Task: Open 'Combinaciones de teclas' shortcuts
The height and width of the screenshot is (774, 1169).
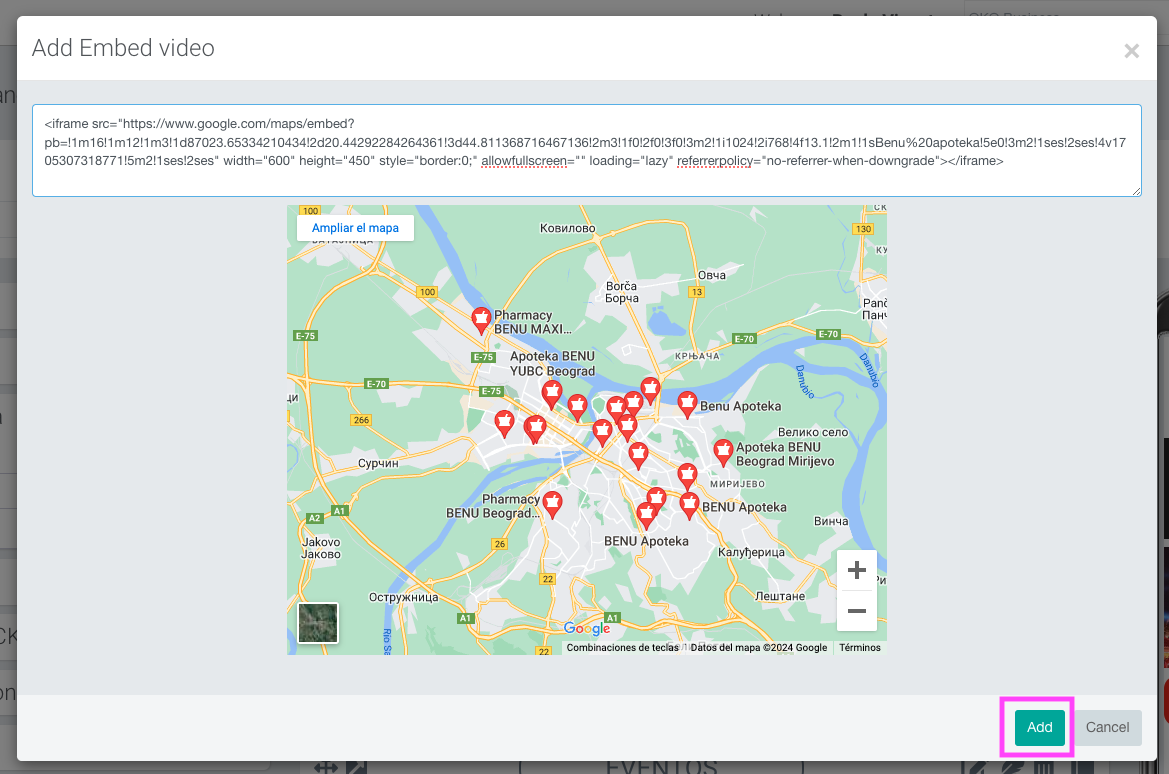Action: [x=623, y=647]
